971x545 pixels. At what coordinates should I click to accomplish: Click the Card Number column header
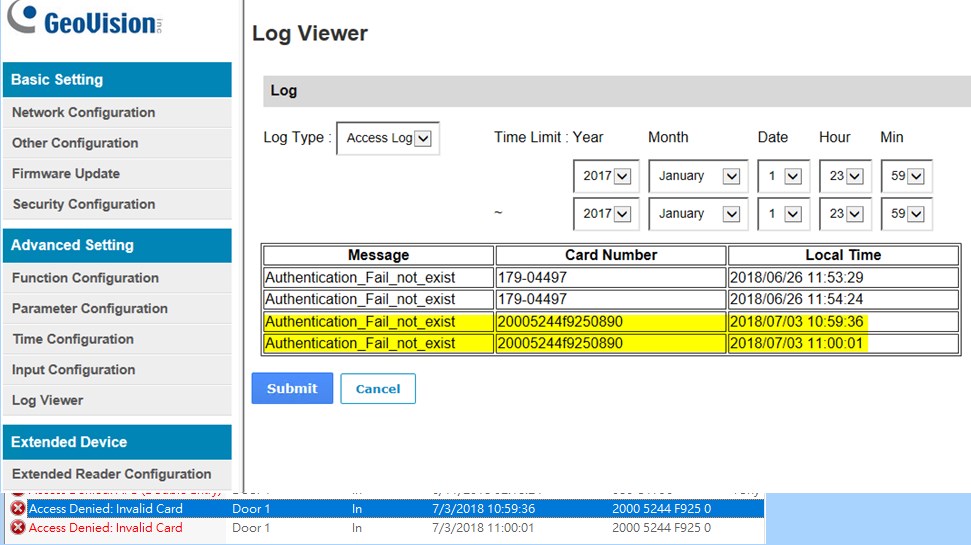[x=611, y=255]
